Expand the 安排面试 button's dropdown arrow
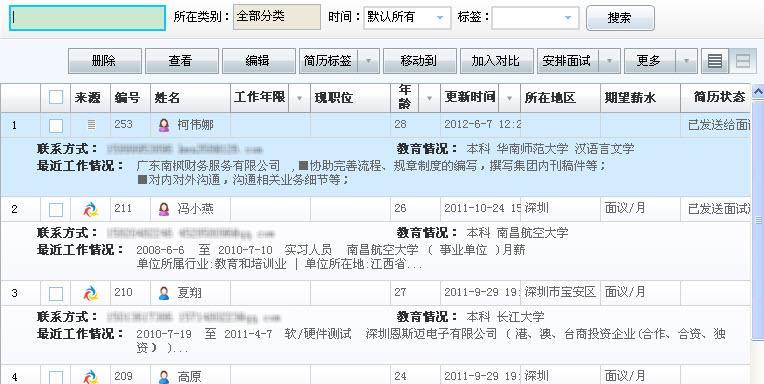The height and width of the screenshot is (384, 764). [609, 61]
